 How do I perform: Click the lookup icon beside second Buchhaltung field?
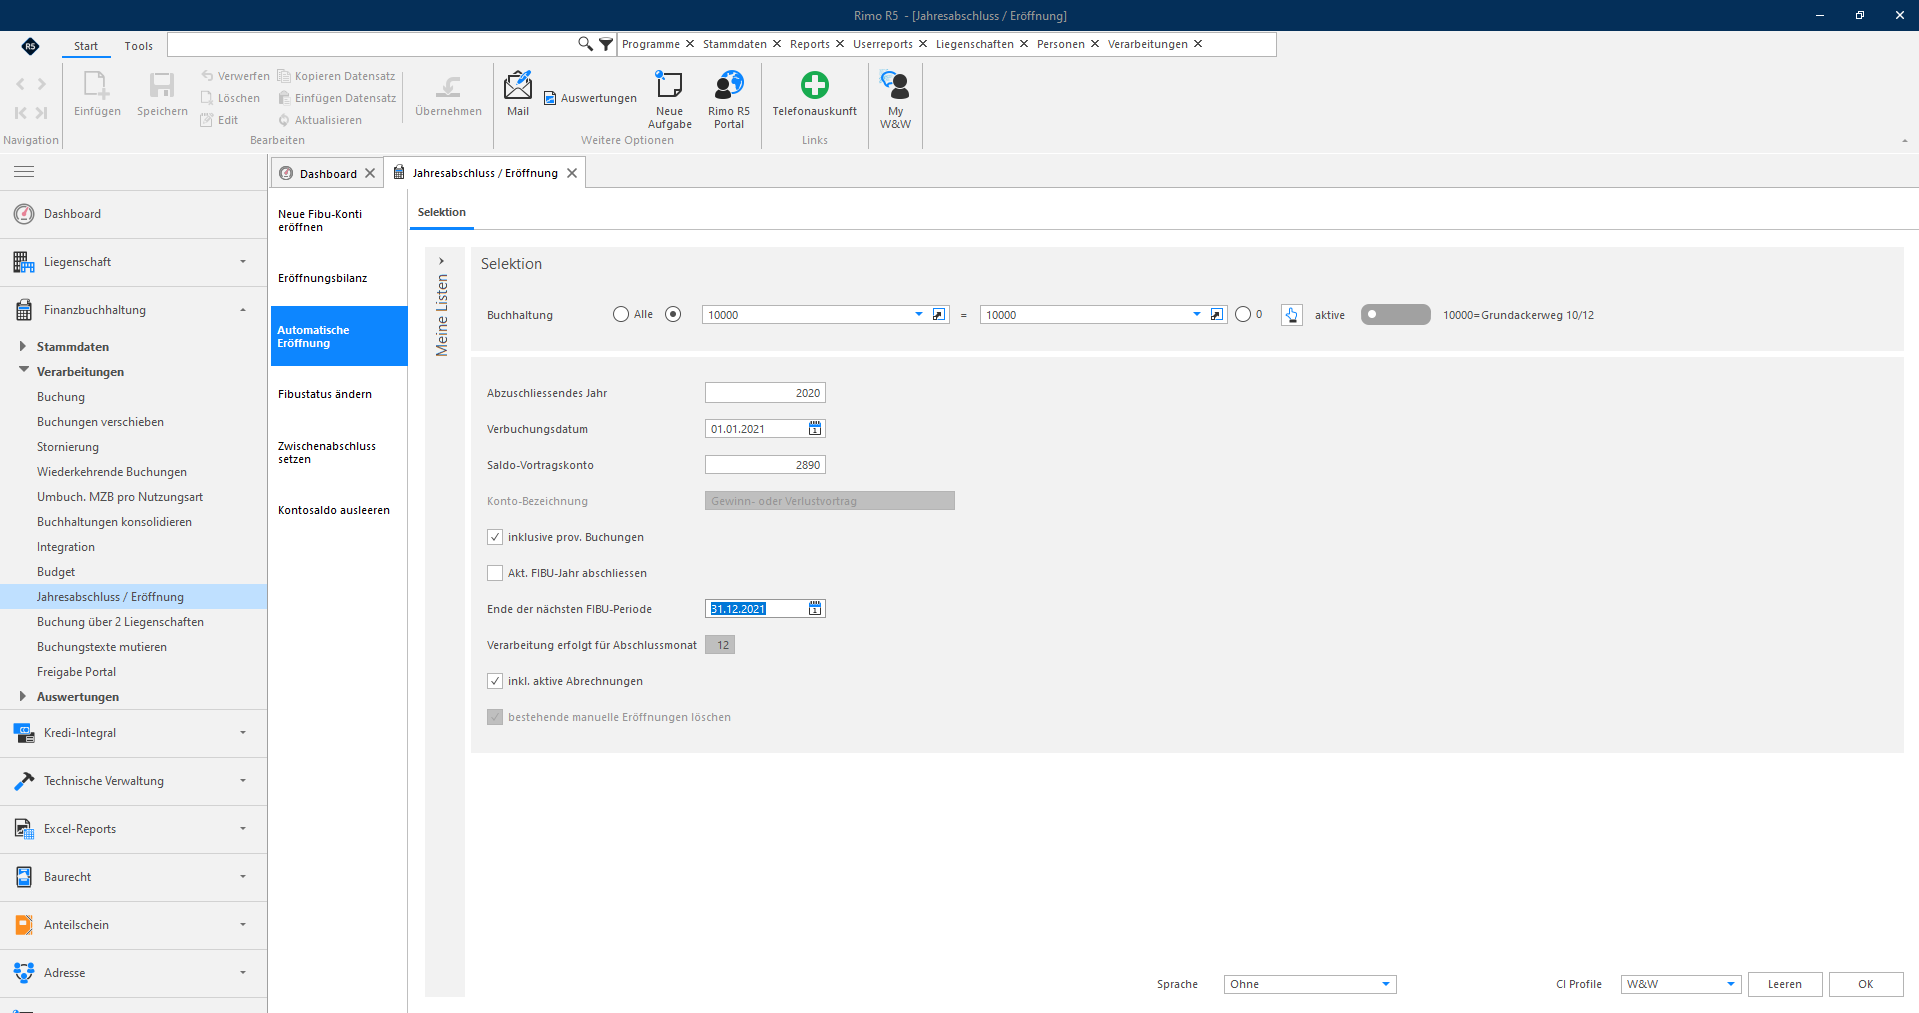1217,315
